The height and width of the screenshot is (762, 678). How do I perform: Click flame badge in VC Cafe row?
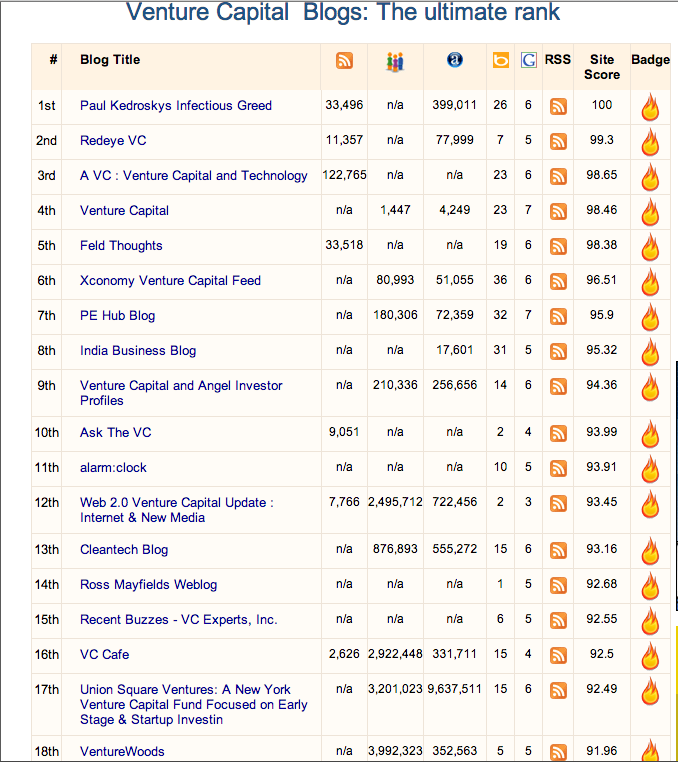pos(650,656)
